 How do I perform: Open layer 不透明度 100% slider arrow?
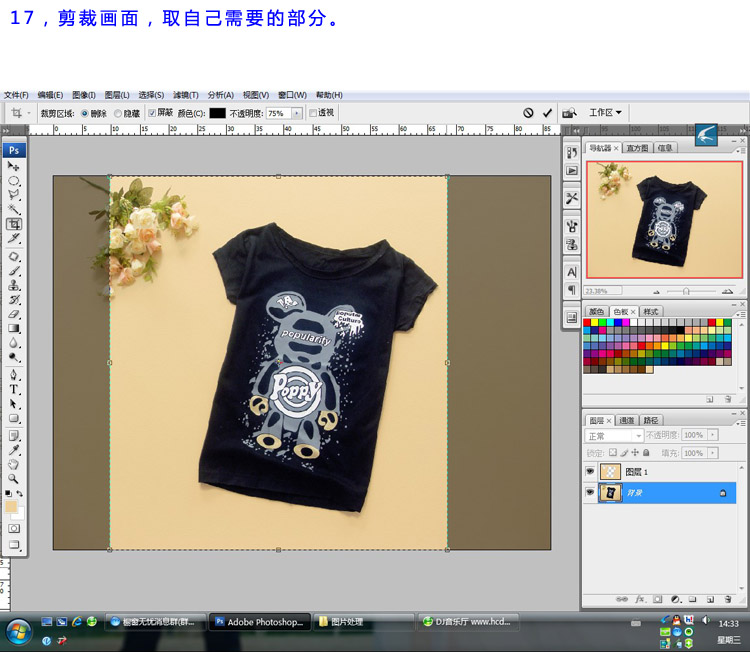tap(713, 435)
